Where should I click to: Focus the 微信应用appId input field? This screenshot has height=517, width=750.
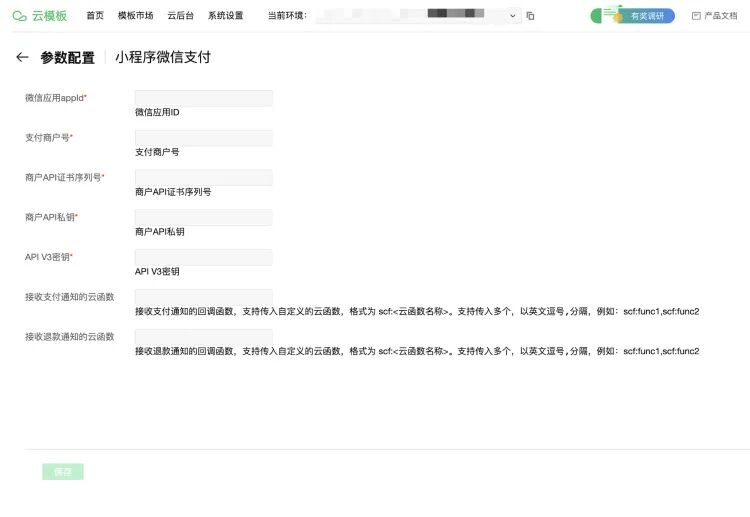tap(204, 98)
